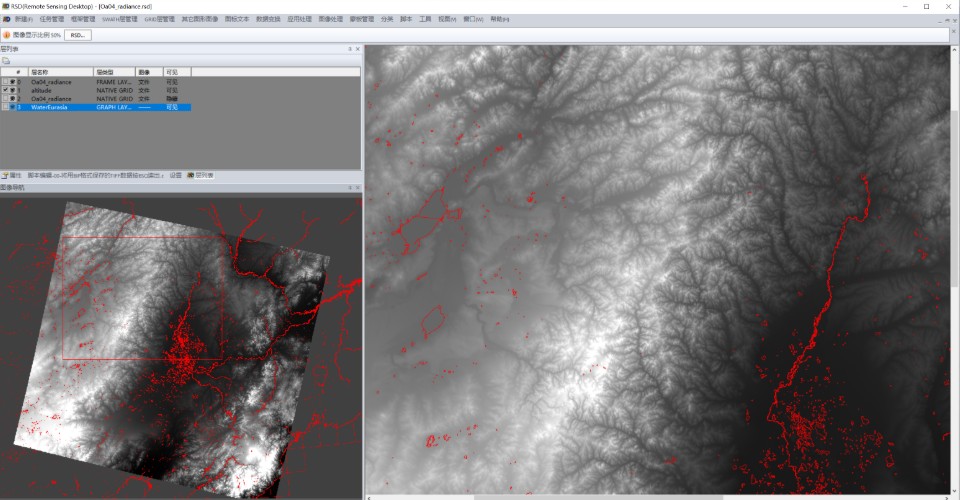960x500 pixels.
Task: Switch to the 设置 tab
Action: [176, 175]
